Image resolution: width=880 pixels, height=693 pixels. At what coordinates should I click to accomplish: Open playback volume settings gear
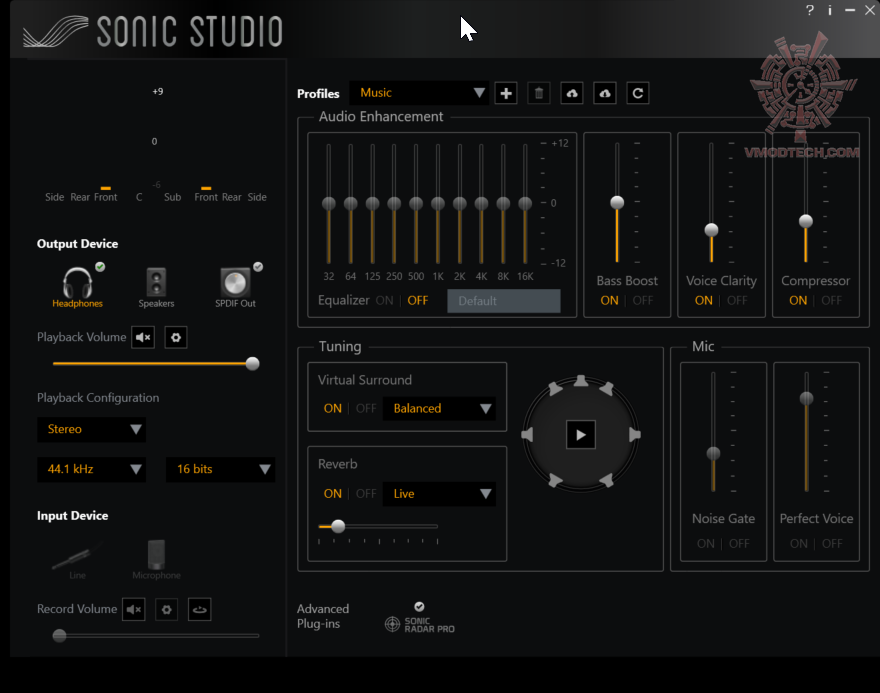(176, 337)
